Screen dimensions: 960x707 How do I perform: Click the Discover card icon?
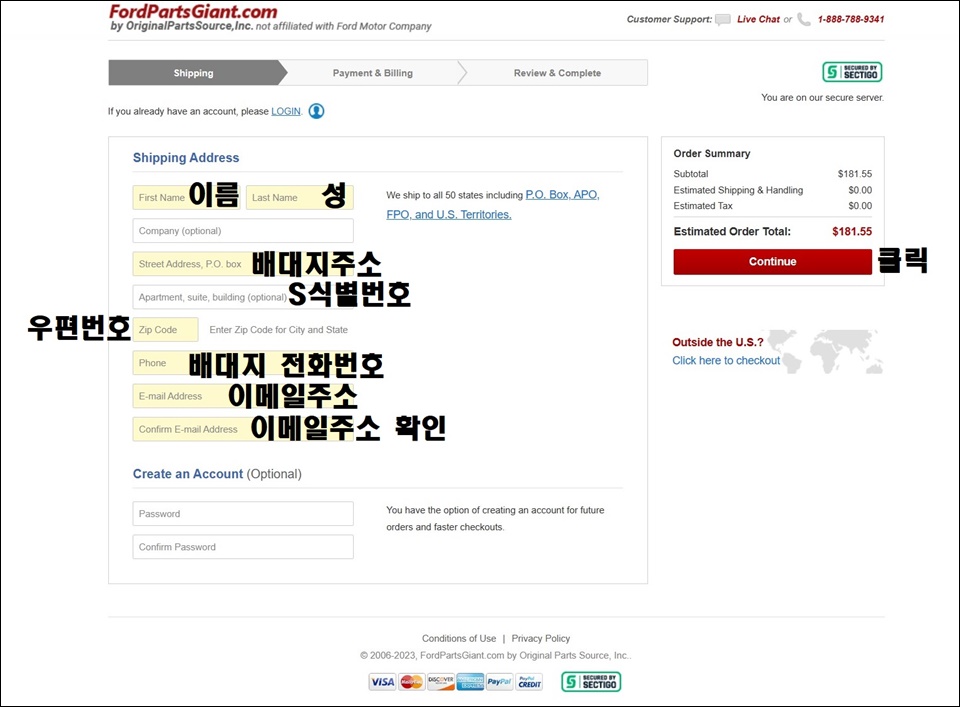coord(441,682)
